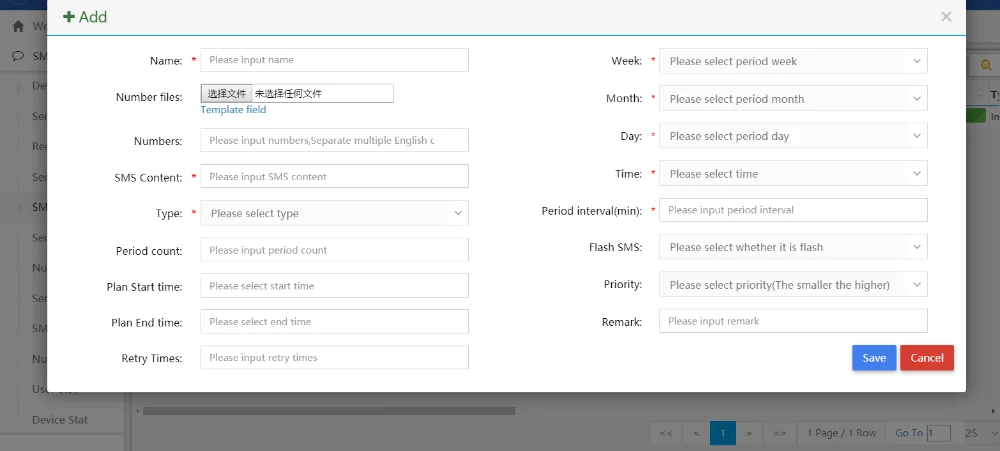Click the SMS Content input field
The height and width of the screenshot is (451, 1000).
(x=334, y=177)
